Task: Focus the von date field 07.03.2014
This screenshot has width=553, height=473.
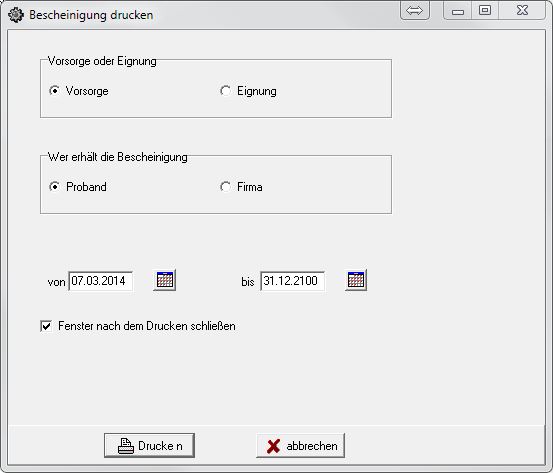Action: (101, 281)
